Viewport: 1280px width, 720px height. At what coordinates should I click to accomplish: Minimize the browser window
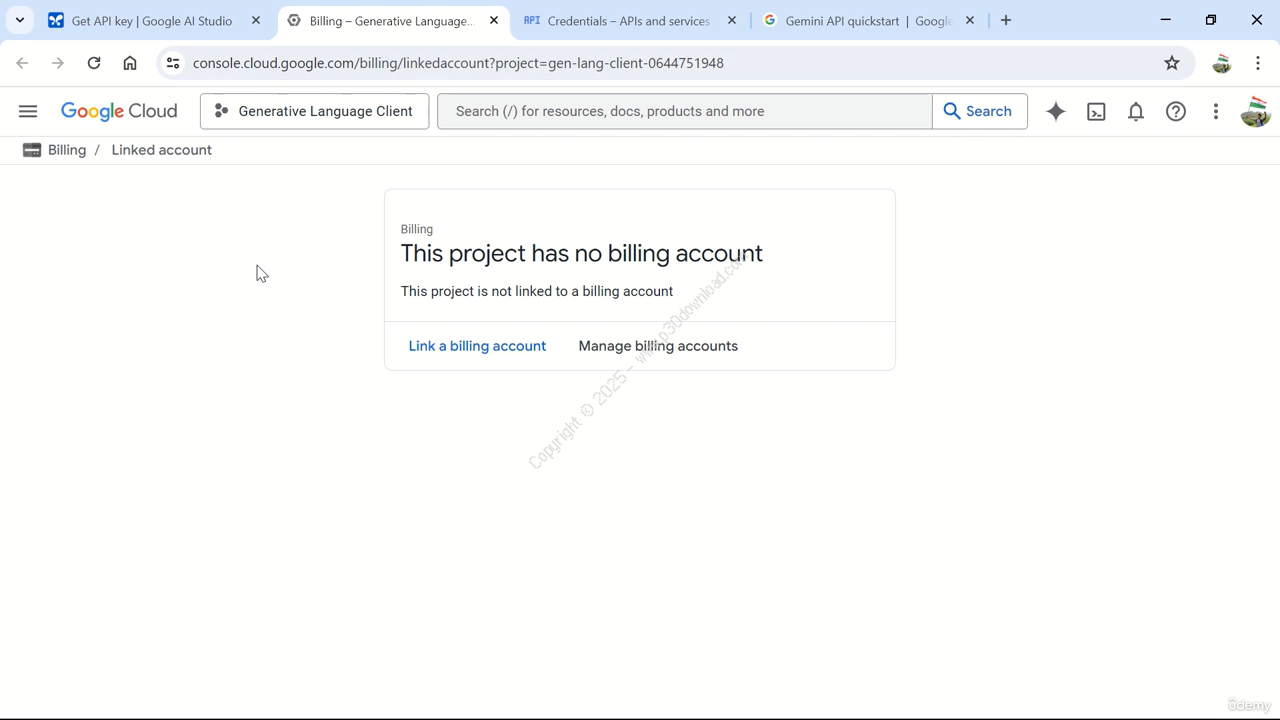coord(1166,20)
